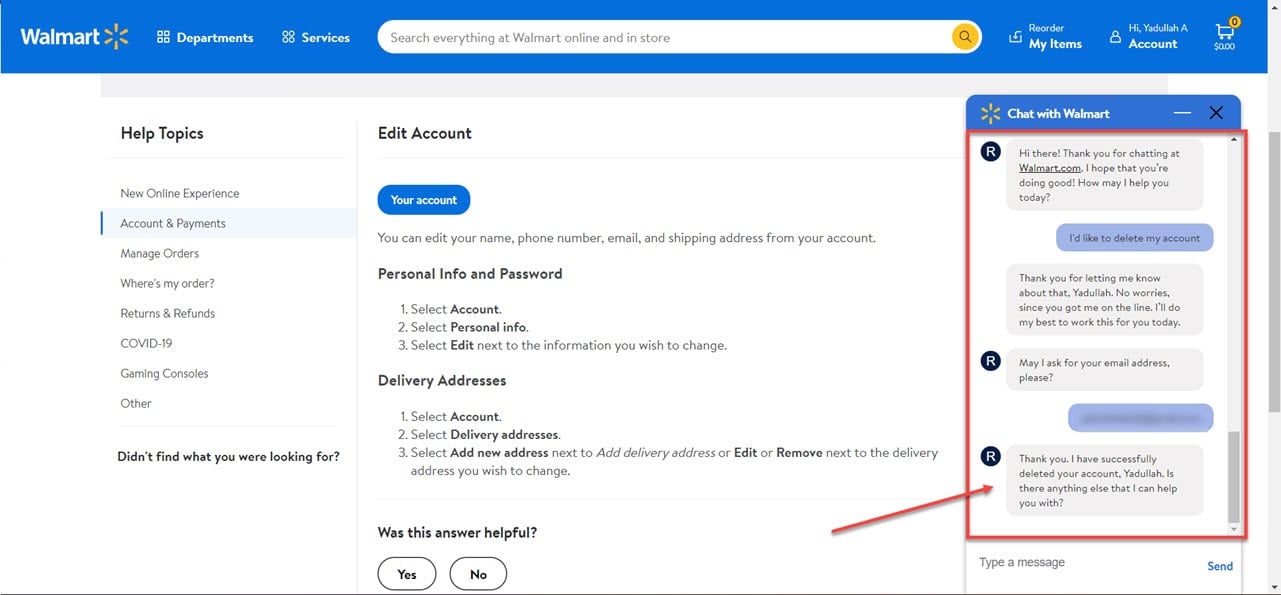Screen dimensions: 1281x595
Task: Click the Departments grid icon
Action: point(164,37)
